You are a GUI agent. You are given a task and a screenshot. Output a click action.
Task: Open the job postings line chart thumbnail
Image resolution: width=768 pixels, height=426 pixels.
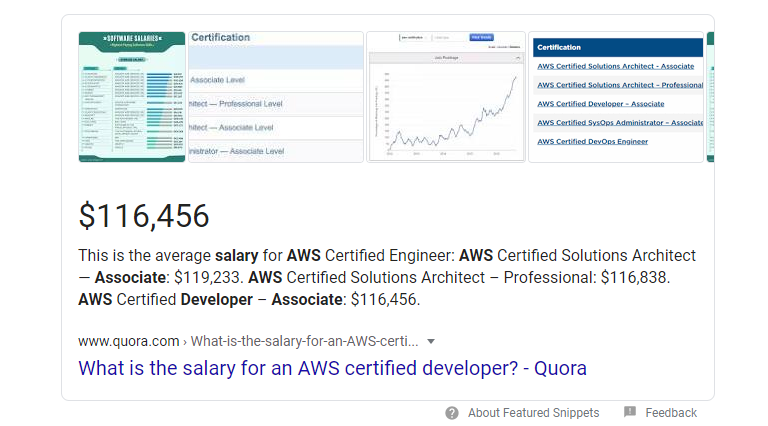click(446, 97)
